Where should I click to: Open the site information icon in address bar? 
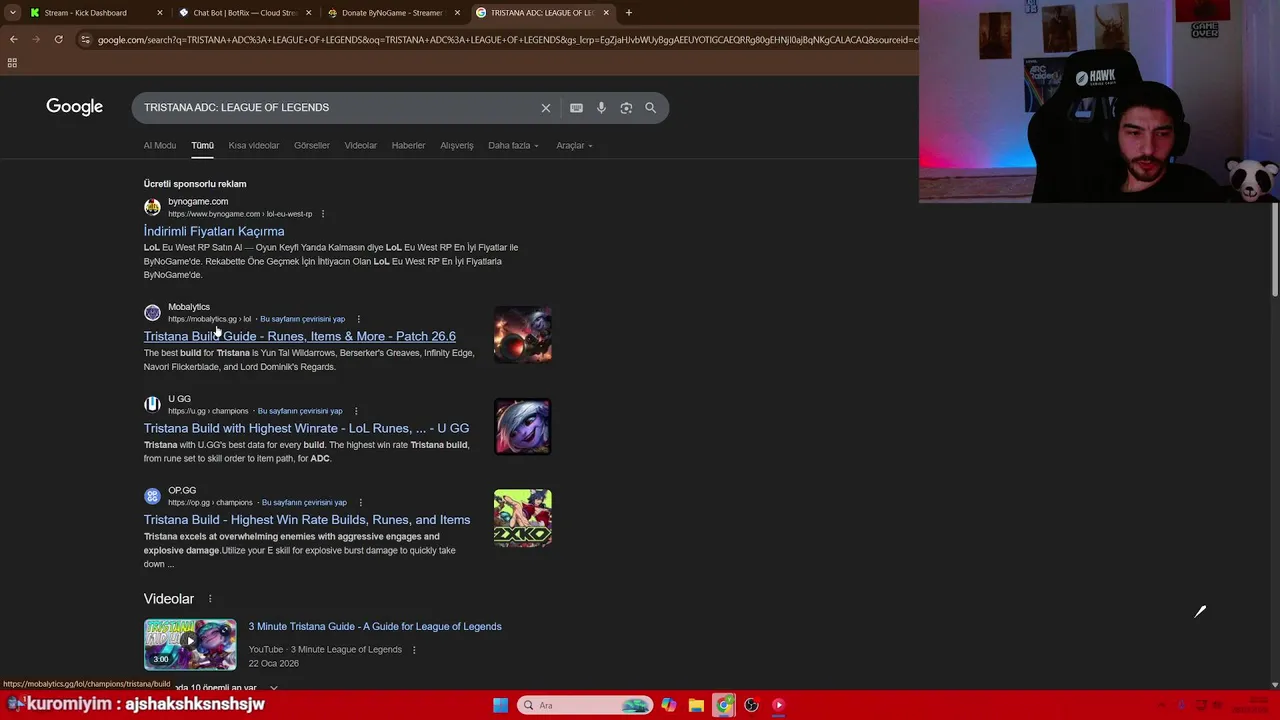point(85,40)
